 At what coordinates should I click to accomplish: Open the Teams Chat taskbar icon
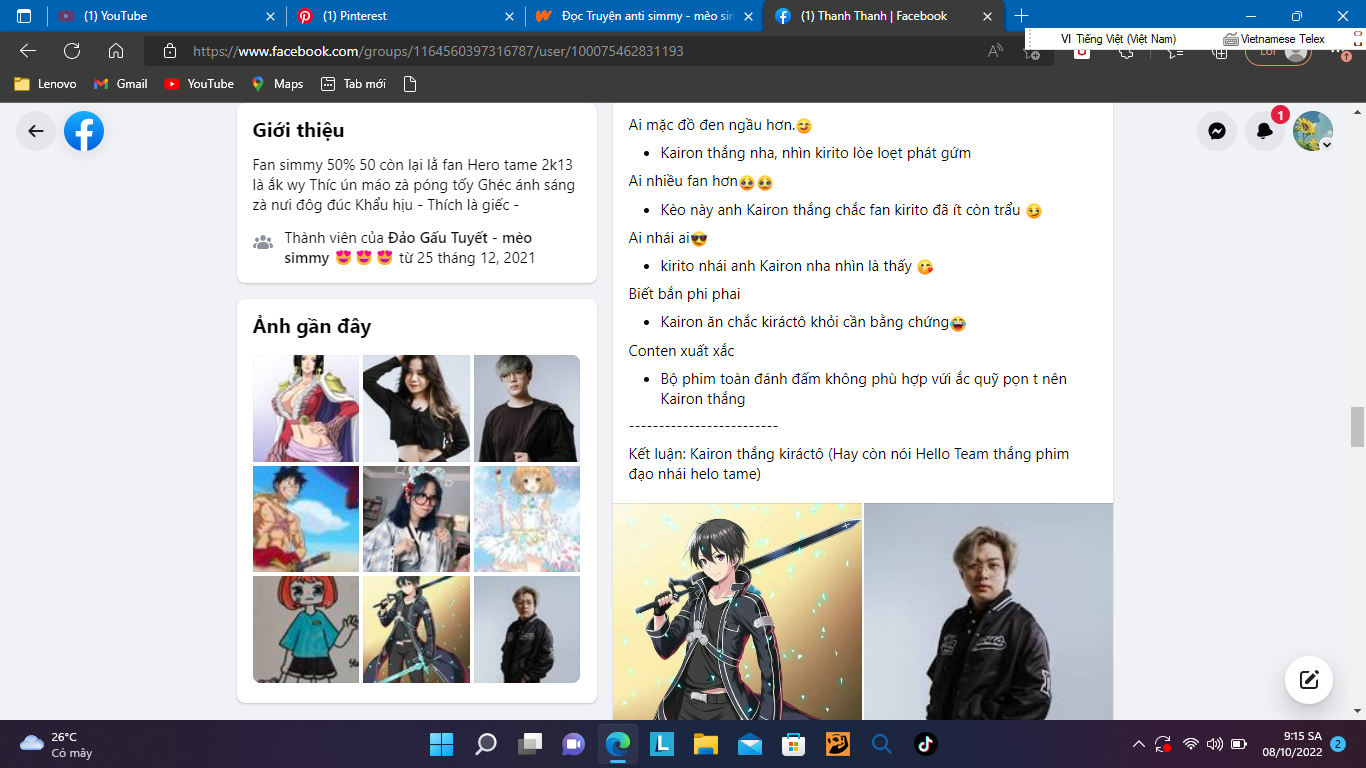tap(573, 744)
